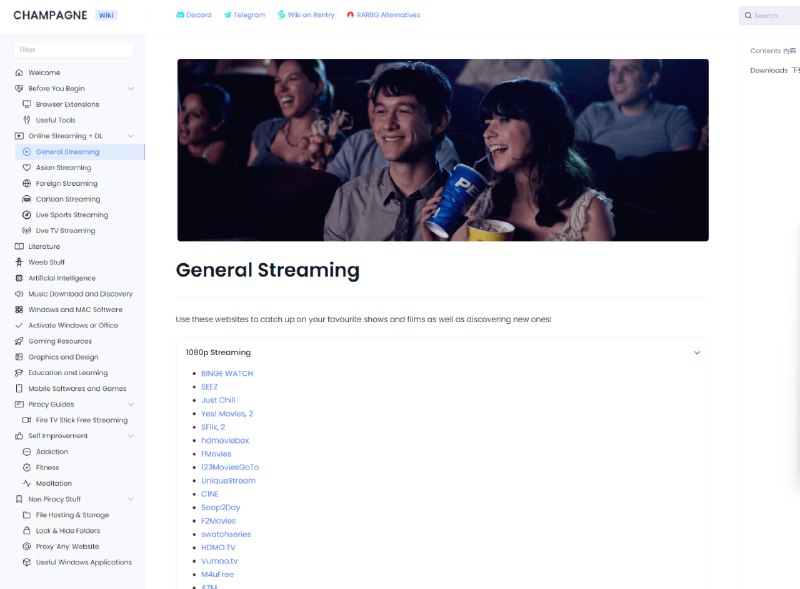Viewport: 800px width, 589px height.
Task: Click the Discord icon in top bar
Action: (180, 15)
